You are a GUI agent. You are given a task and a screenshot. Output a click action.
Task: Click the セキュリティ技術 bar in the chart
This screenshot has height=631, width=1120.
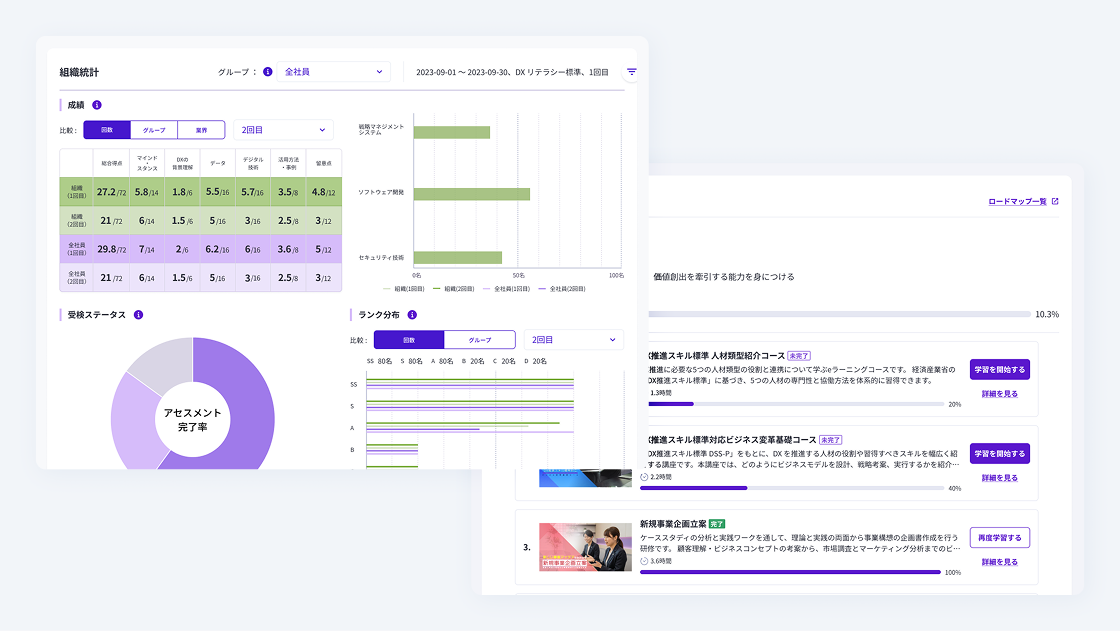[458, 257]
